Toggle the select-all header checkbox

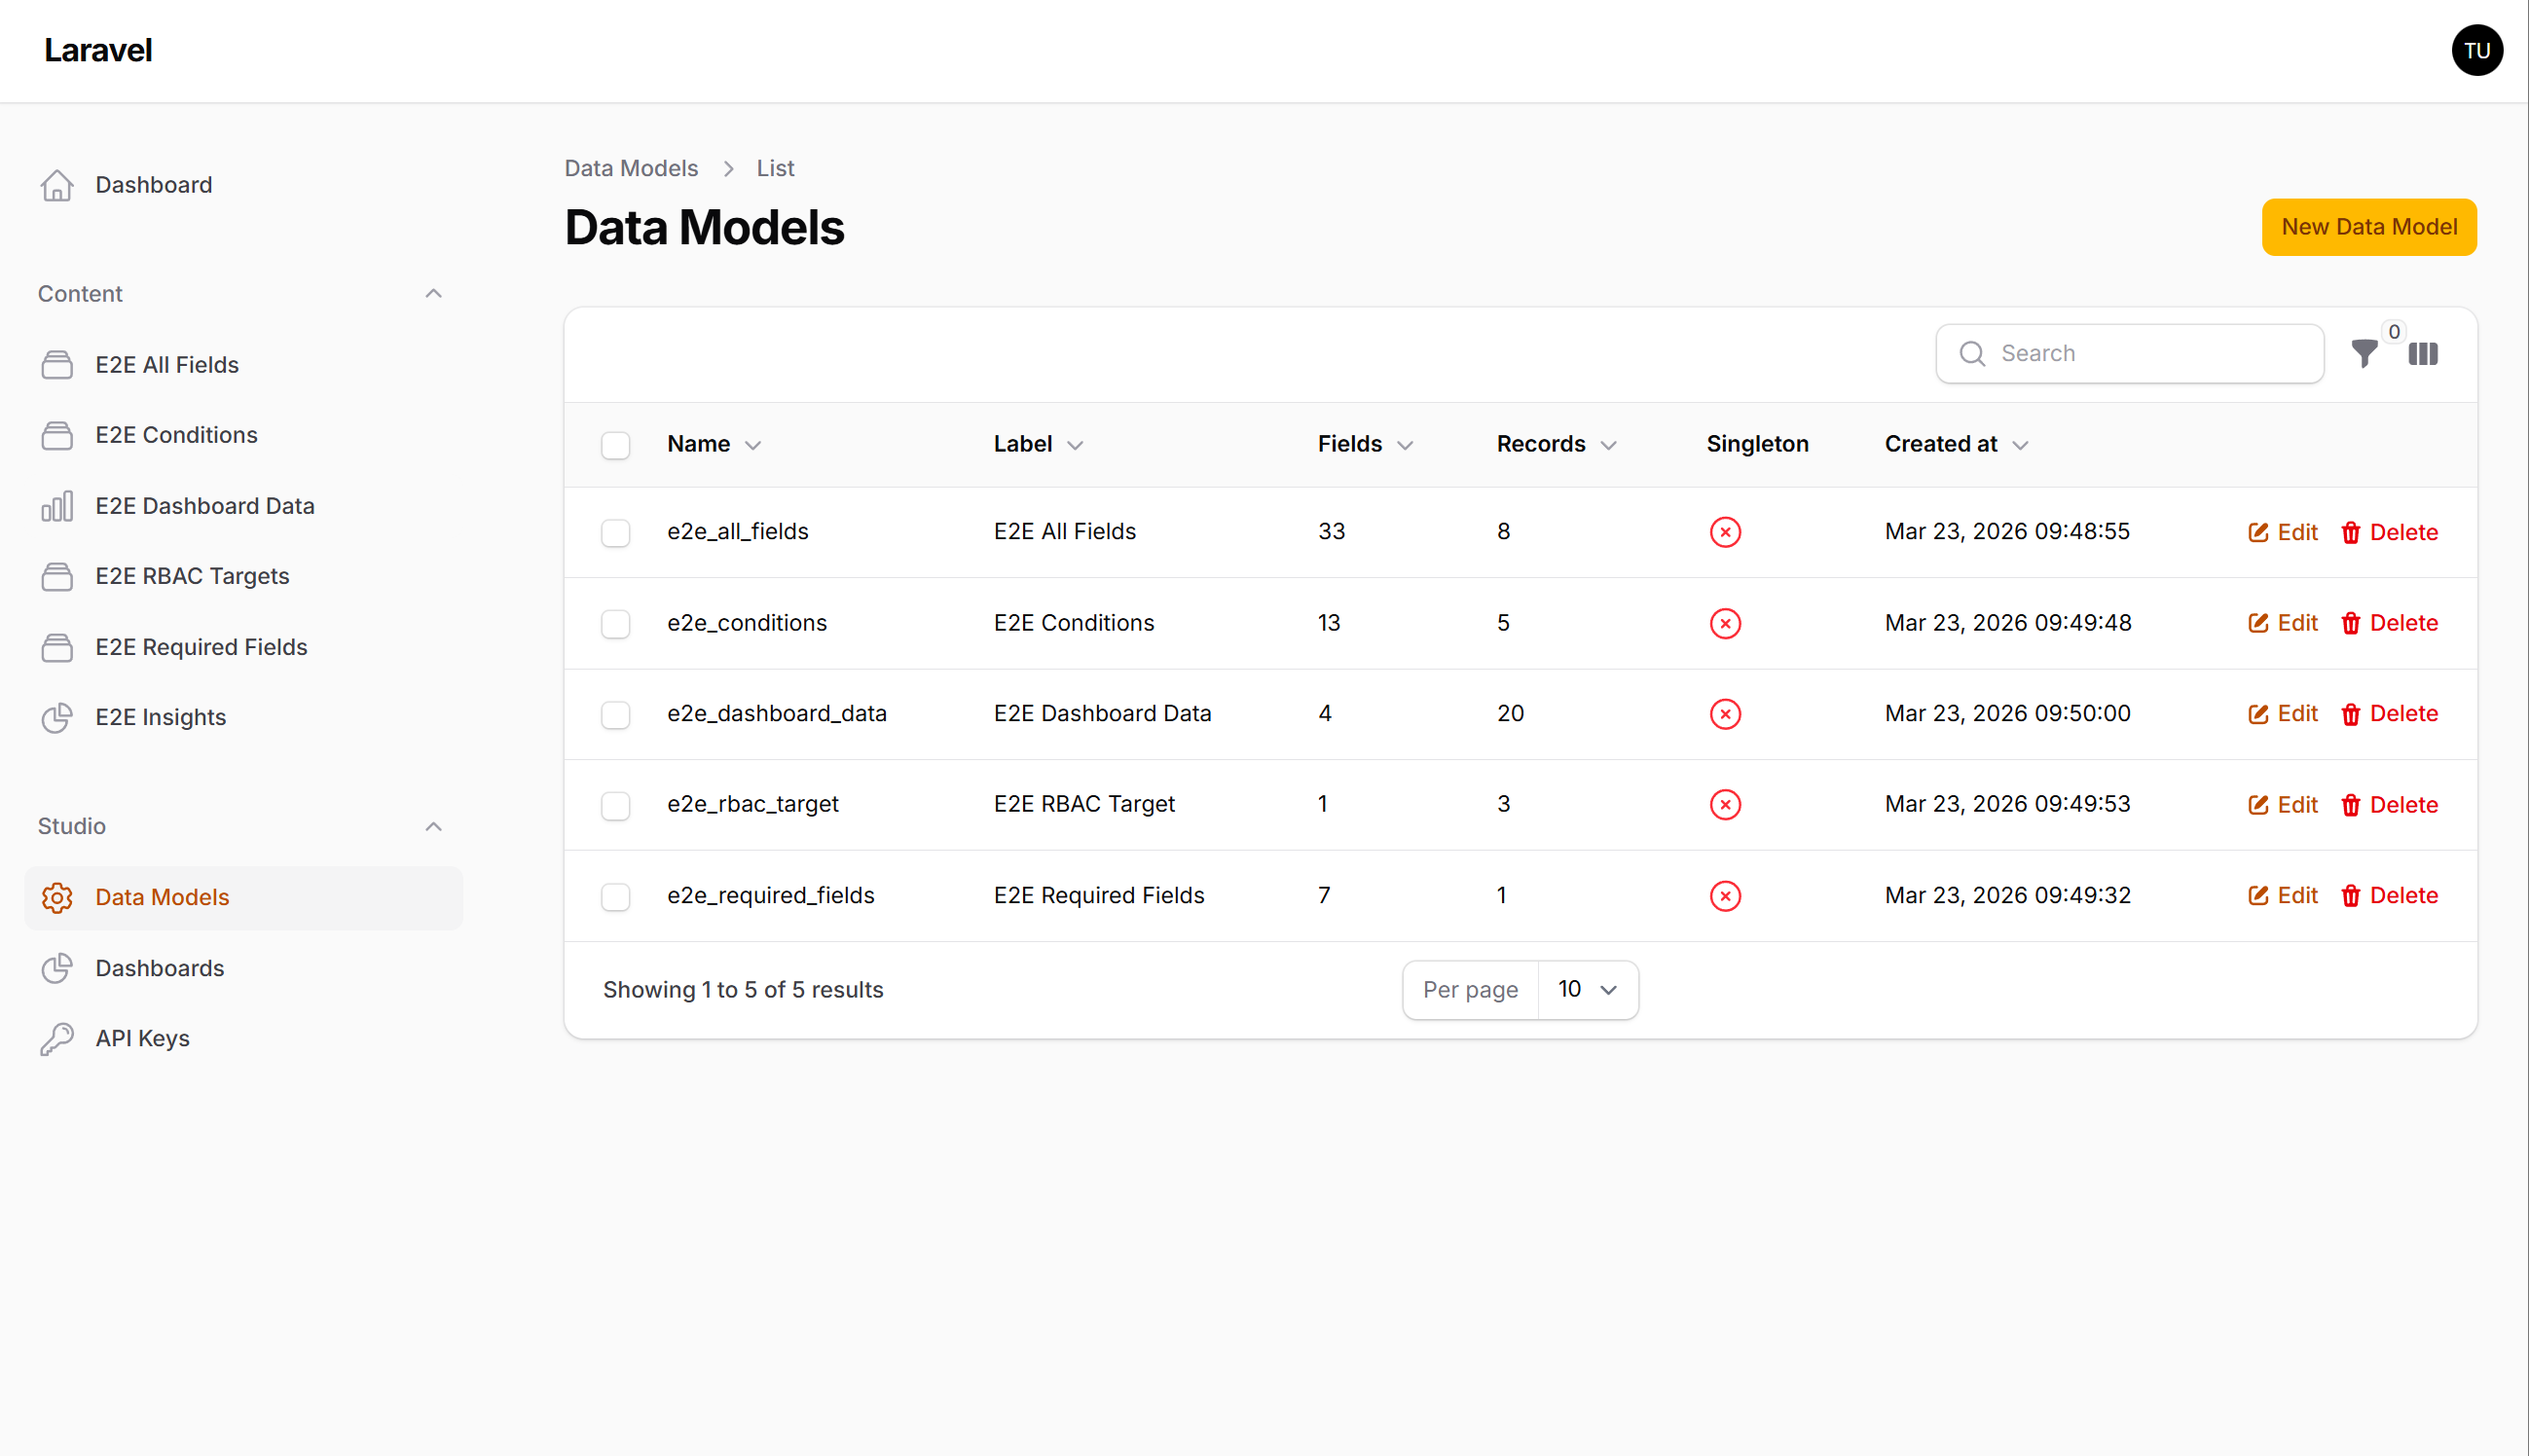pos(615,445)
